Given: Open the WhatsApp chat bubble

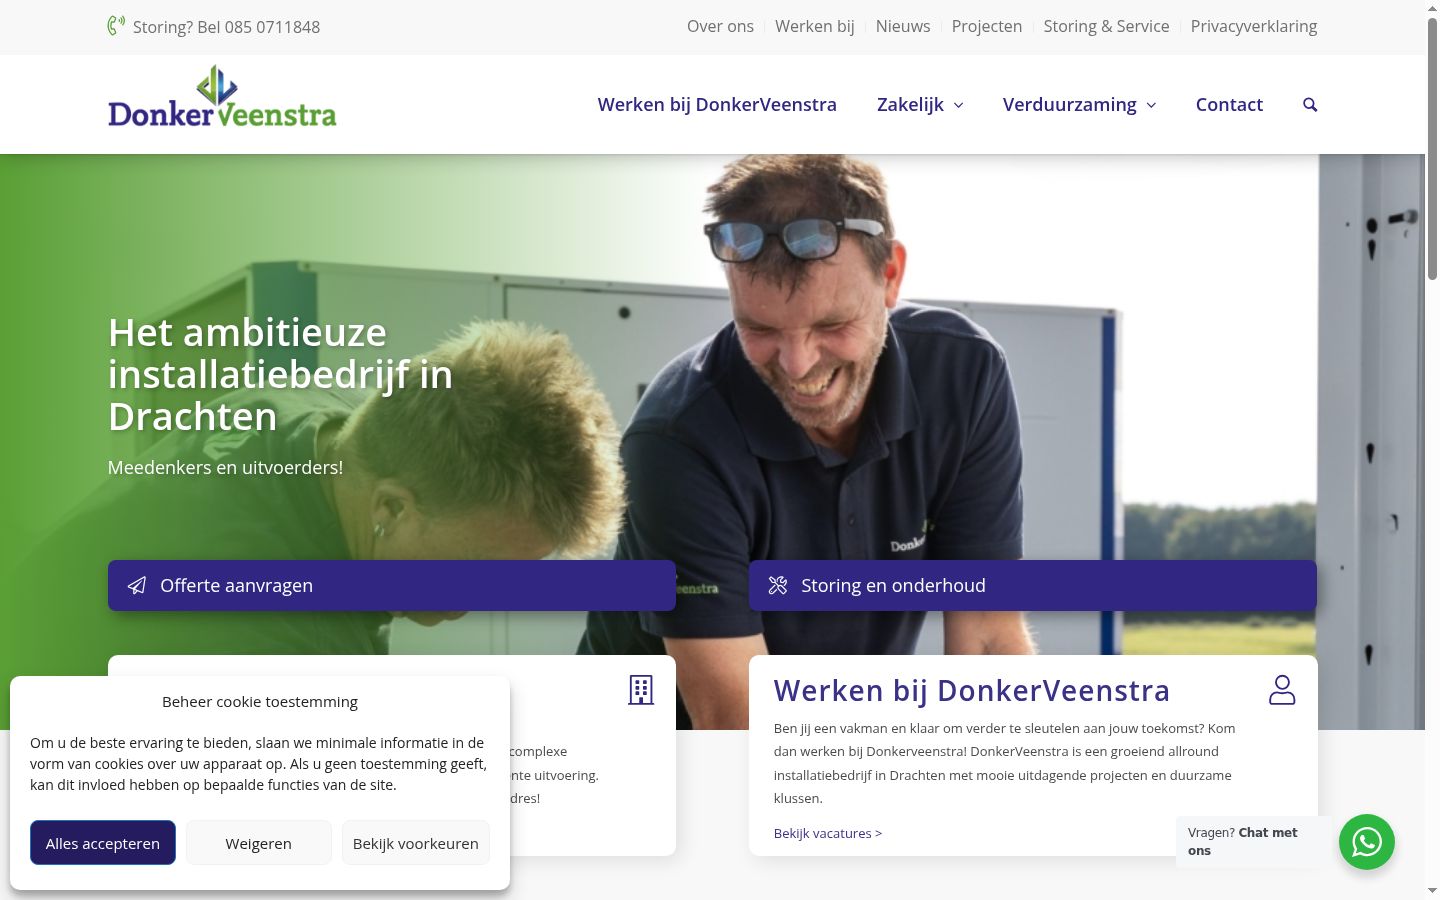Looking at the screenshot, I should [x=1367, y=842].
